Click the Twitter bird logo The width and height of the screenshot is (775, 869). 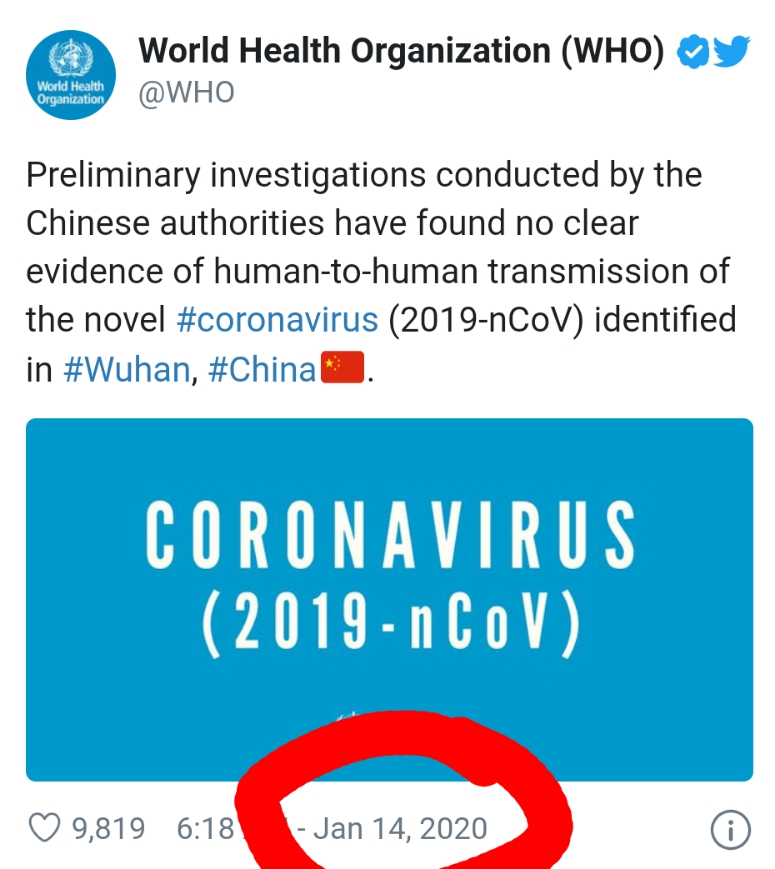(x=731, y=50)
